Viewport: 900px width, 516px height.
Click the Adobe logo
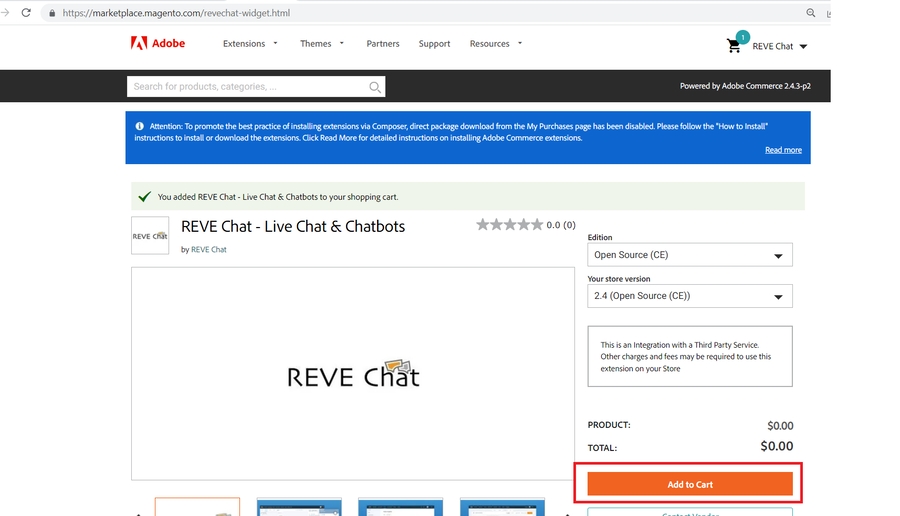coord(151,44)
